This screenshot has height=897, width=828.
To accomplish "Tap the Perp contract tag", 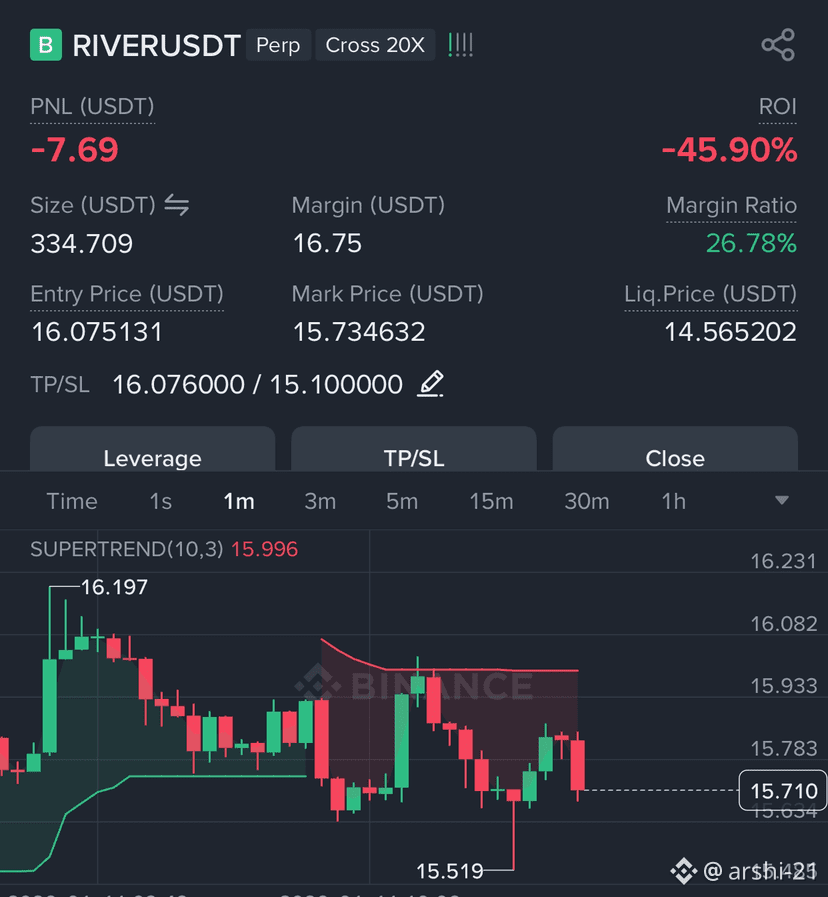I will click(x=278, y=45).
